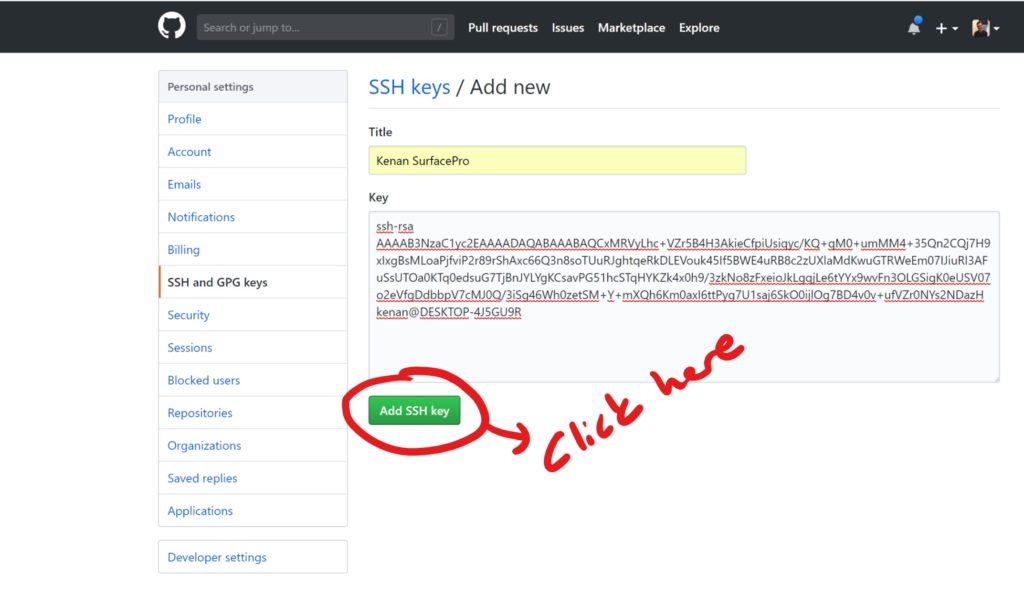Click the slash shortcut icon in search
The width and height of the screenshot is (1024, 593).
439,27
